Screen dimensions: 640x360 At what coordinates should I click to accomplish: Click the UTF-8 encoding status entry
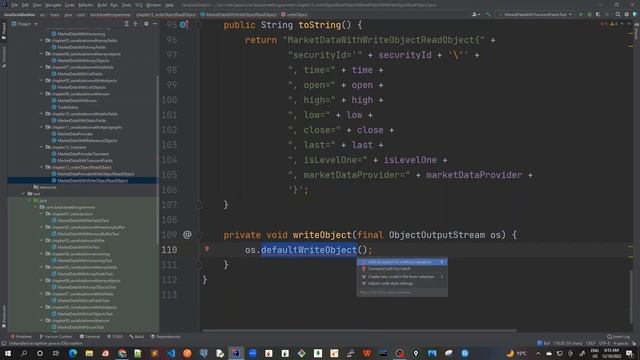[604, 343]
